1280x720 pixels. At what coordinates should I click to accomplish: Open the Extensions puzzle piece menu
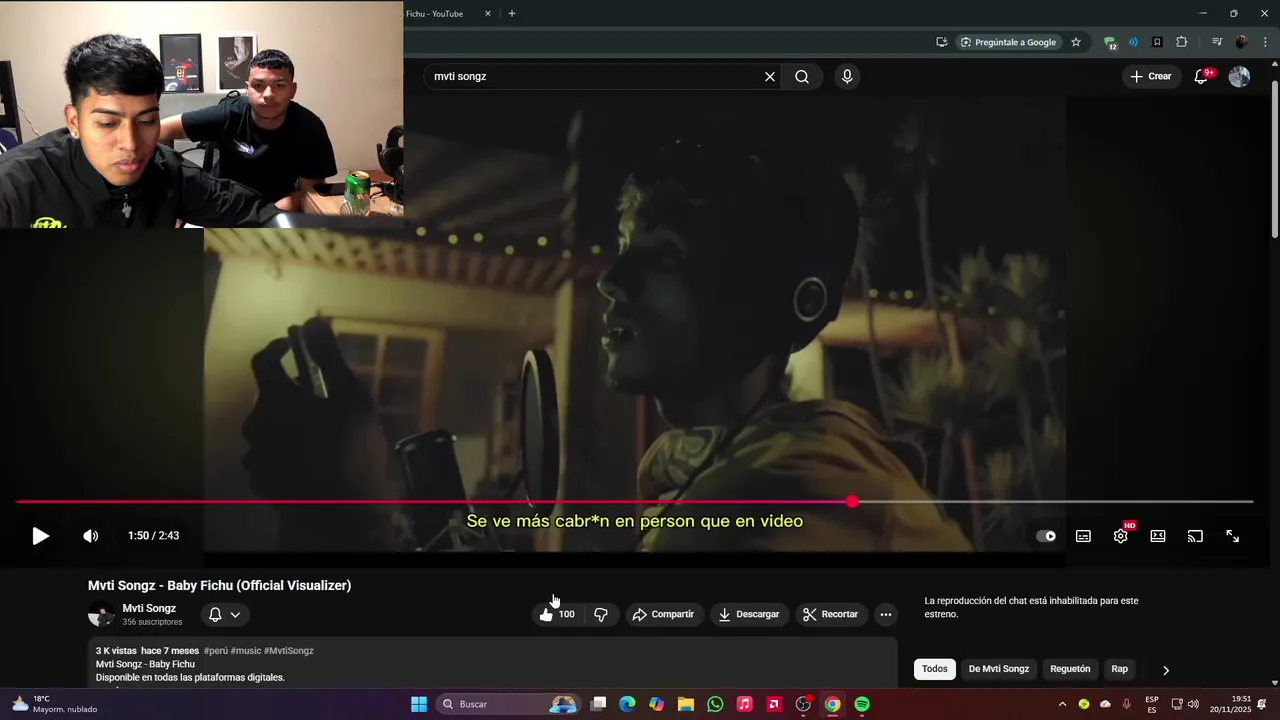coord(1182,42)
